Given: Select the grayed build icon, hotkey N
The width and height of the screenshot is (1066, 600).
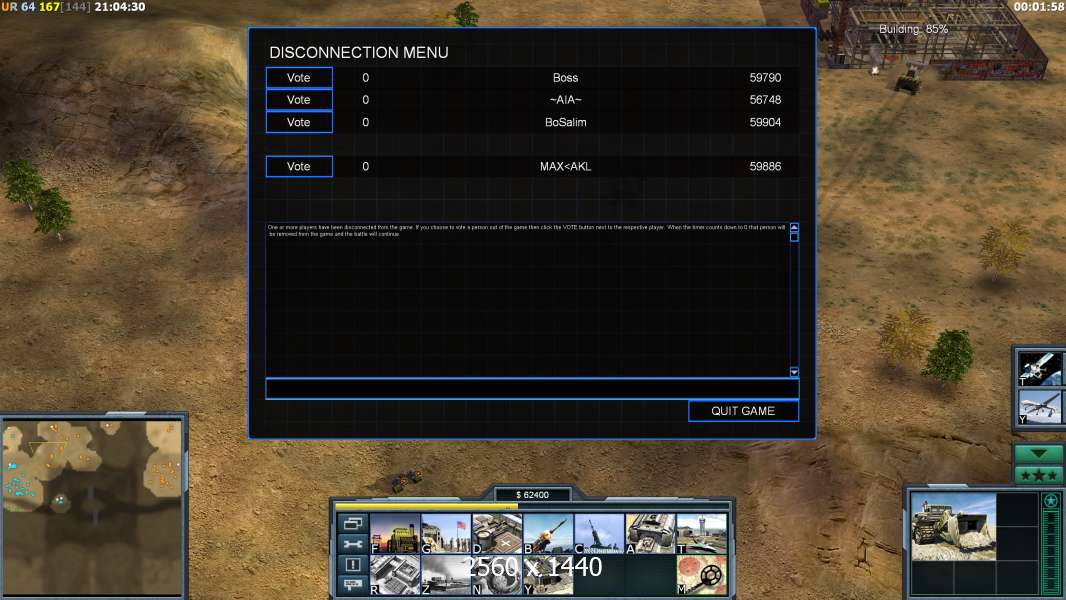Looking at the screenshot, I should click(x=497, y=575).
